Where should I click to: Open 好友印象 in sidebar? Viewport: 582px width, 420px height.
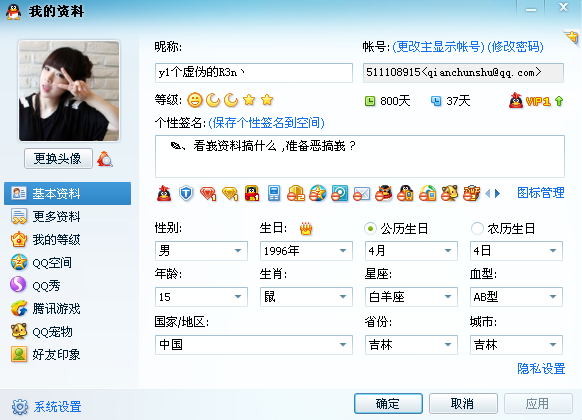[68, 355]
